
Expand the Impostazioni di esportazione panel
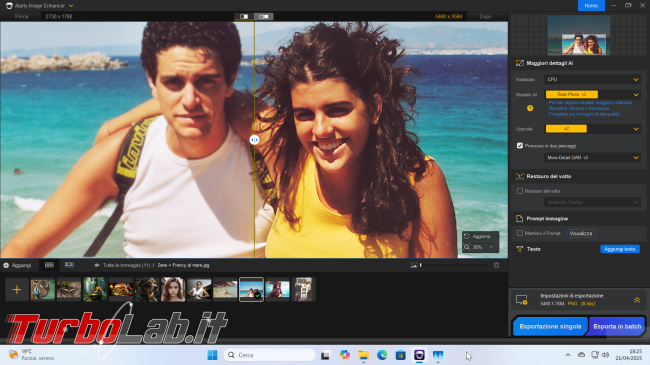click(637, 300)
